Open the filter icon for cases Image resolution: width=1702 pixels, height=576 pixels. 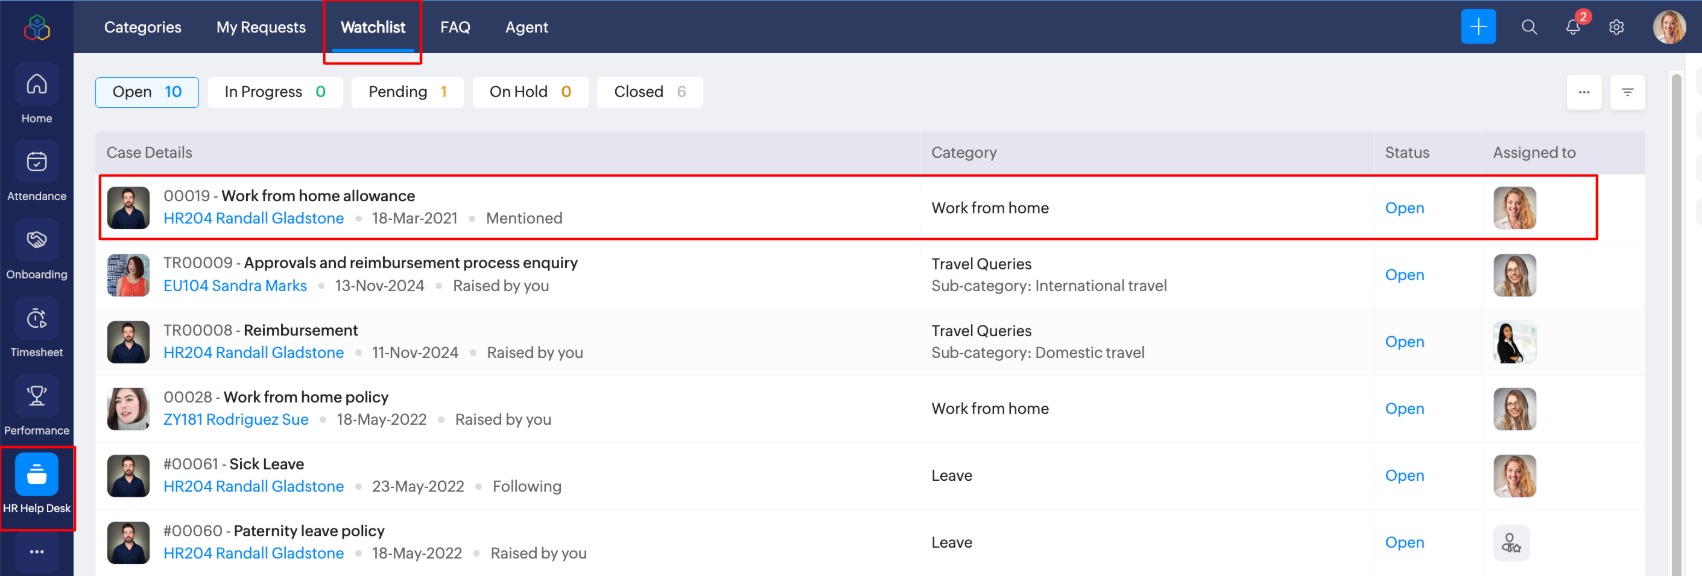[1628, 92]
